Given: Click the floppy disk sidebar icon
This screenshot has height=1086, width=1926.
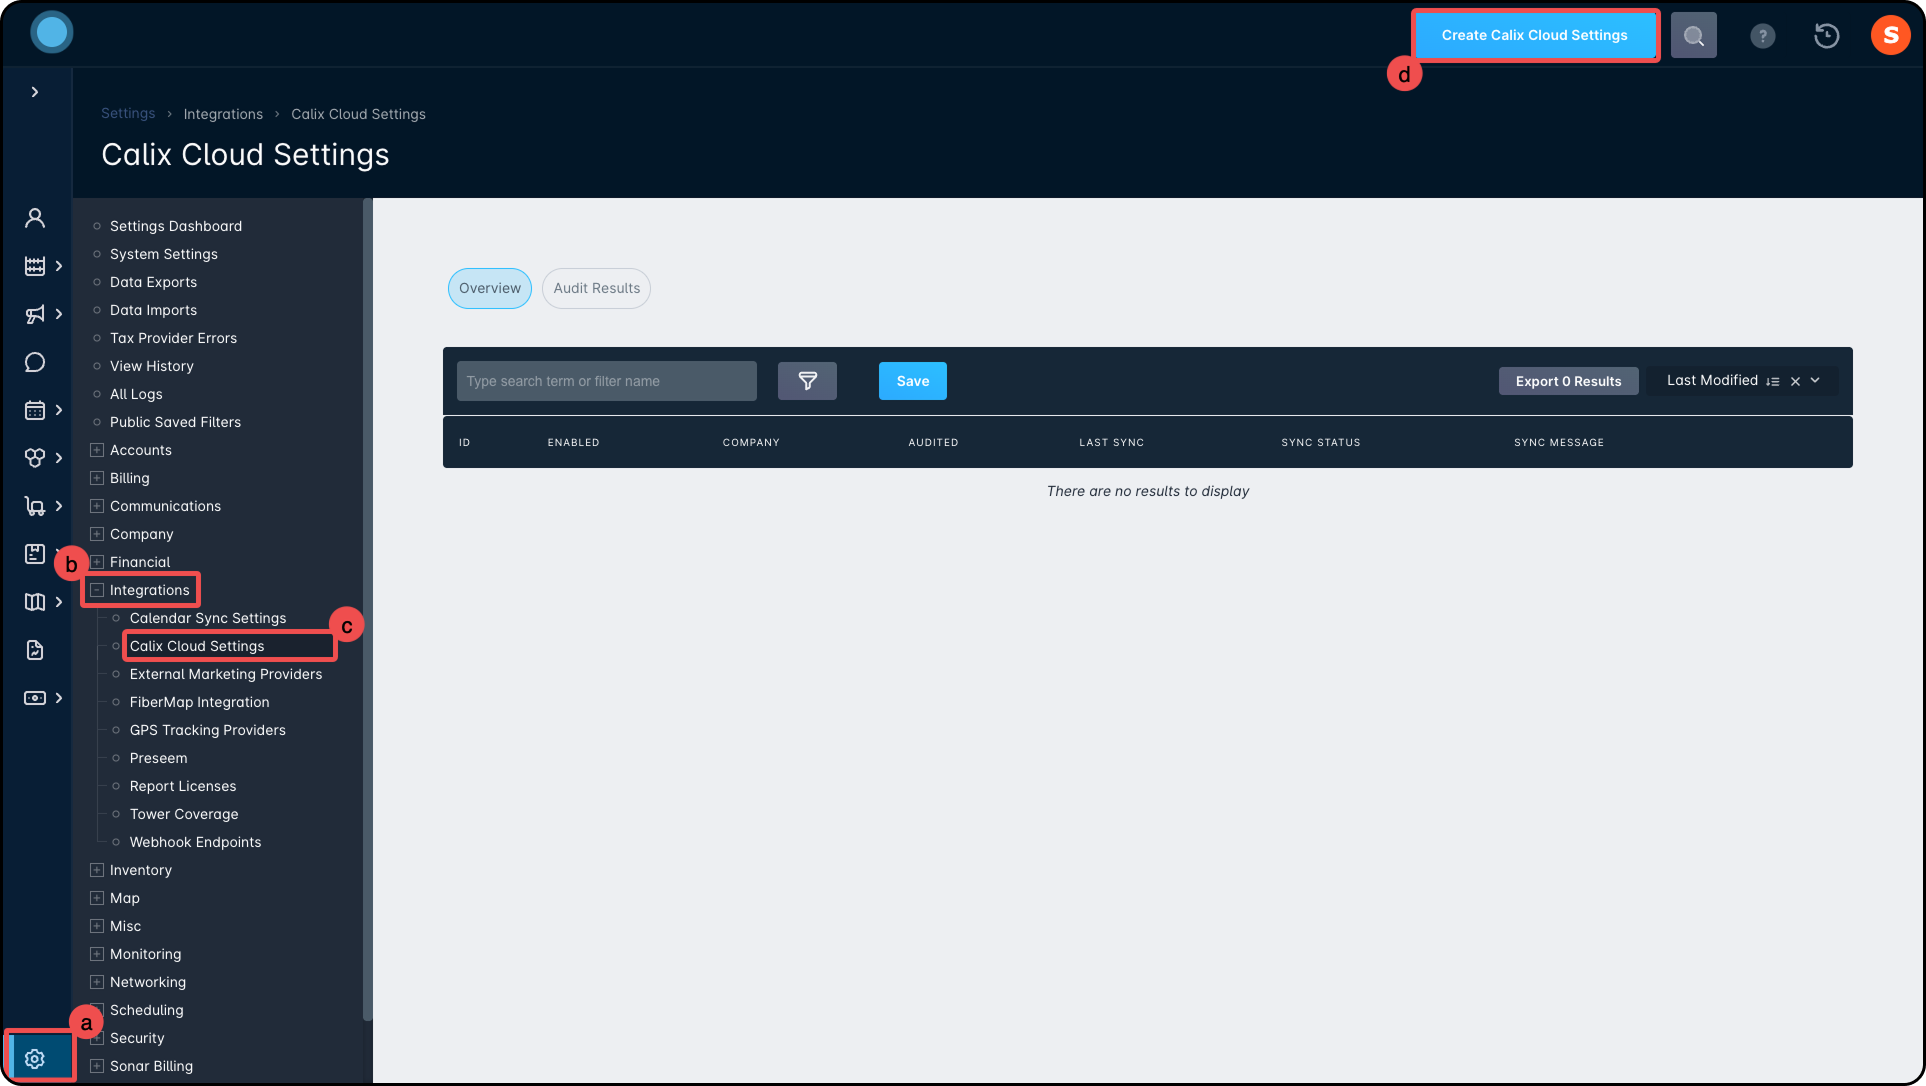Looking at the screenshot, I should [x=35, y=554].
